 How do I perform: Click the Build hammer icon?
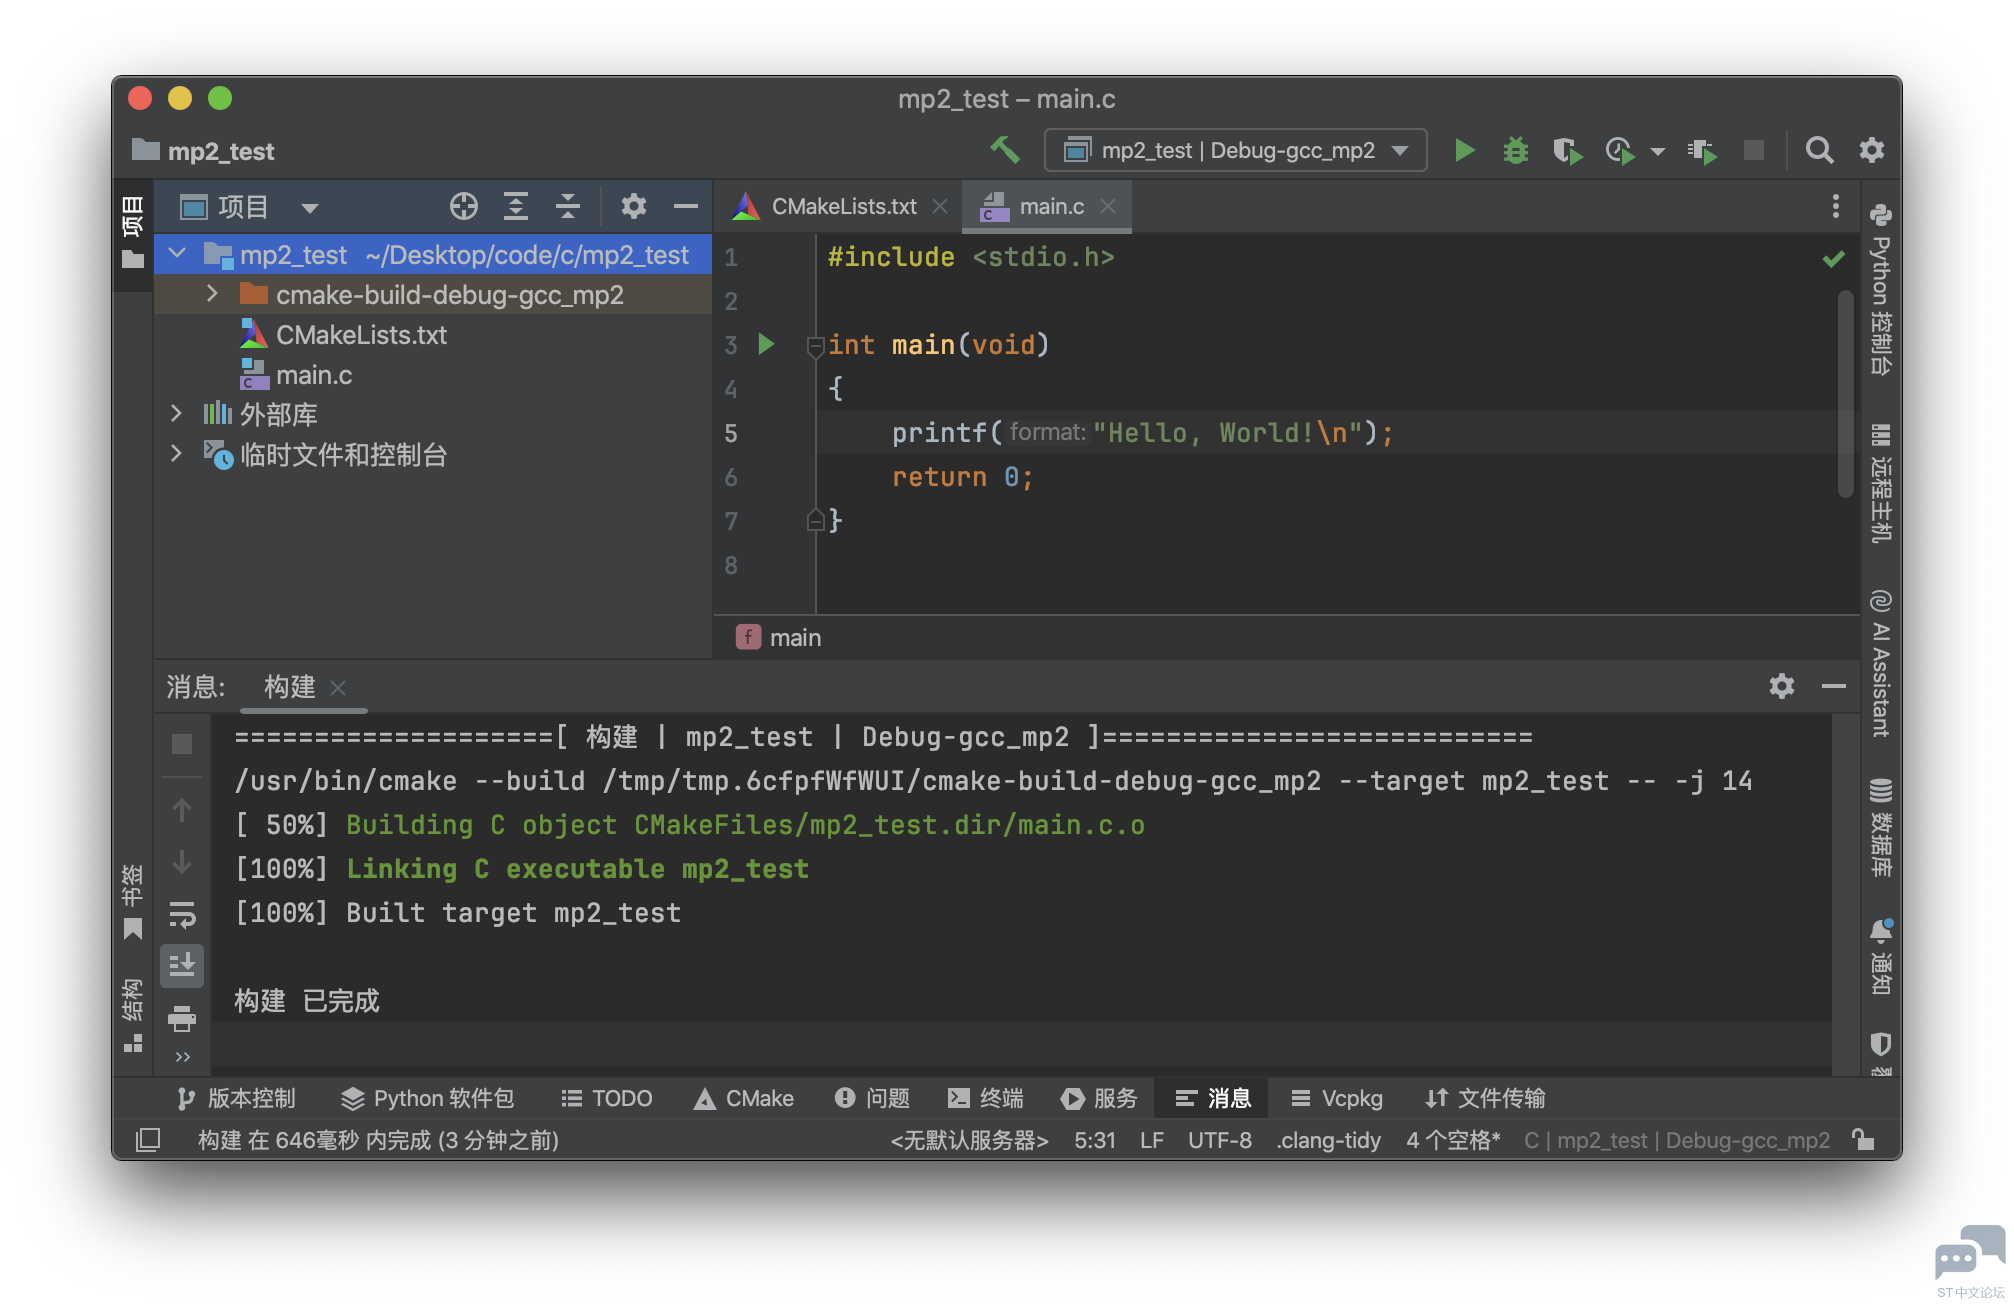[1005, 150]
